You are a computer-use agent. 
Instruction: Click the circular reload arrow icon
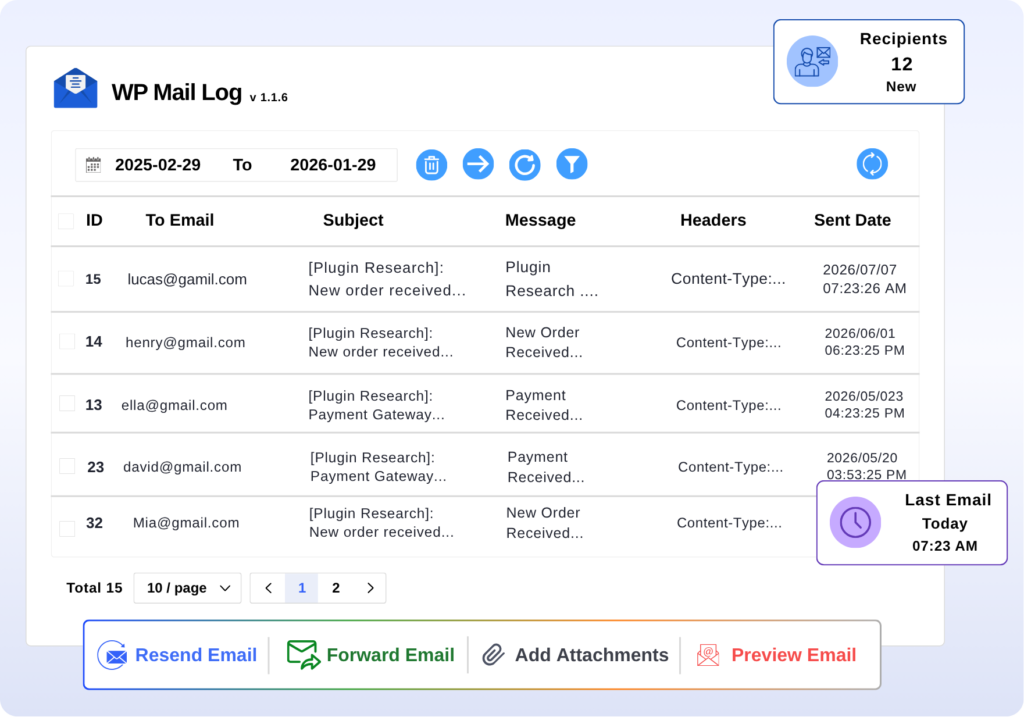coord(524,165)
